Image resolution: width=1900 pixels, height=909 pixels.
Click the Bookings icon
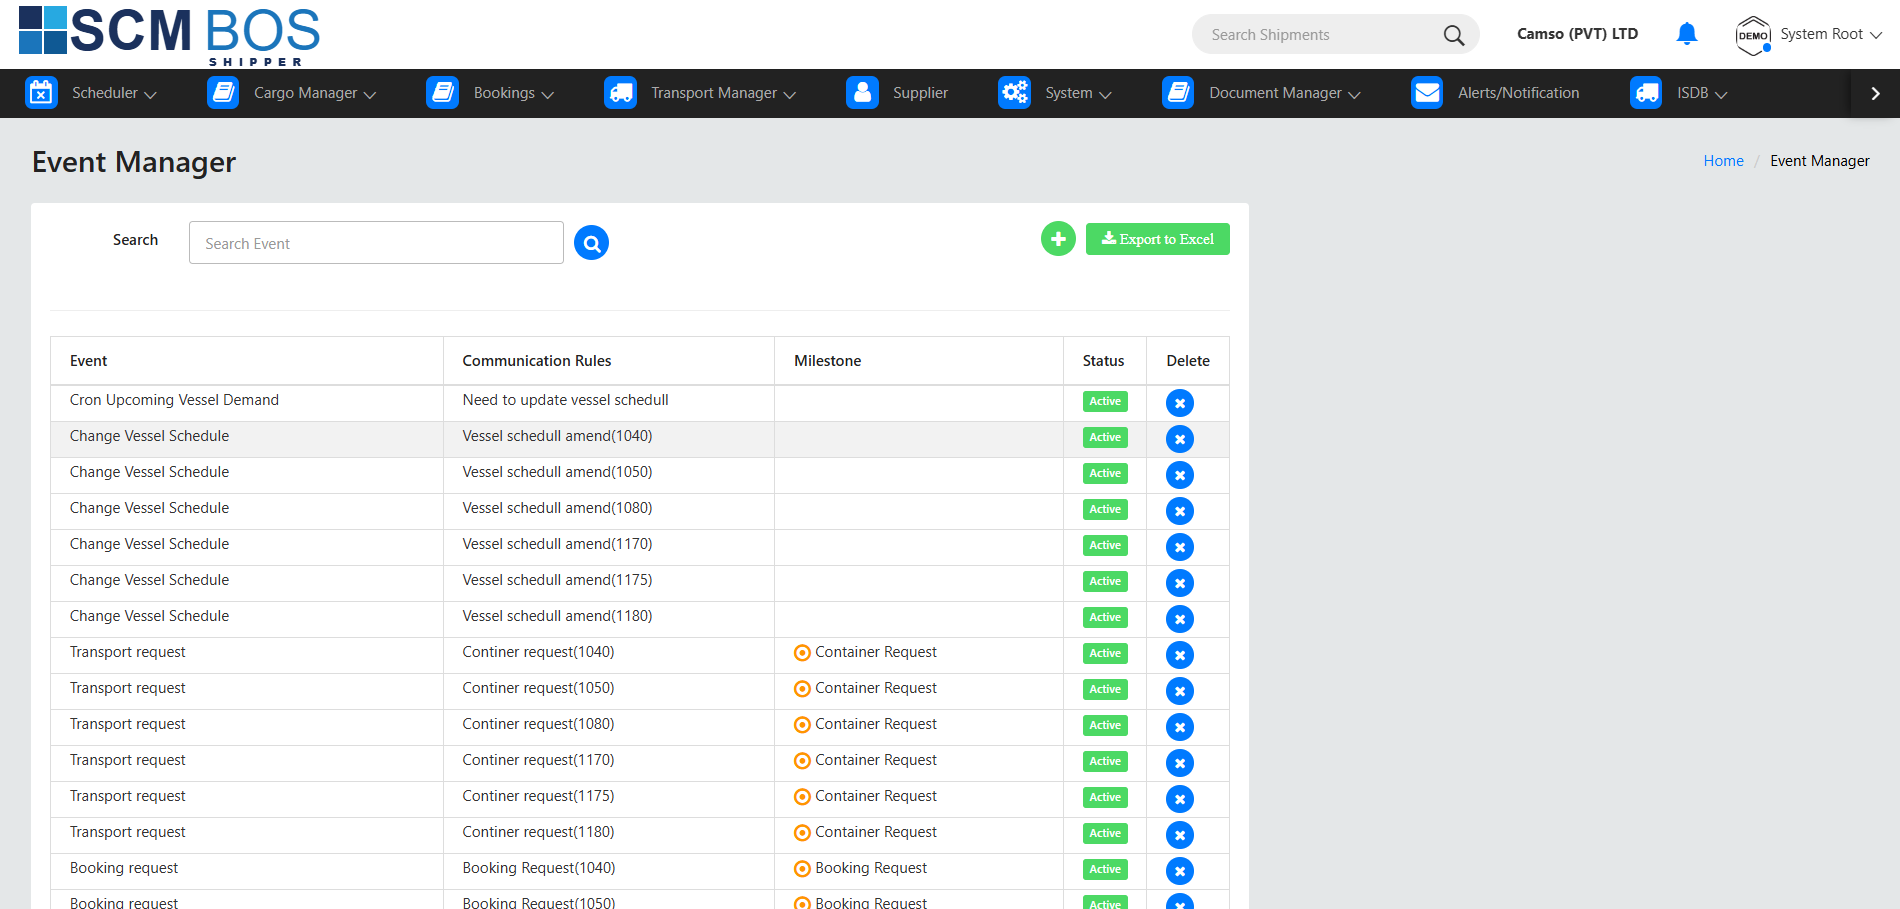[x=442, y=93]
